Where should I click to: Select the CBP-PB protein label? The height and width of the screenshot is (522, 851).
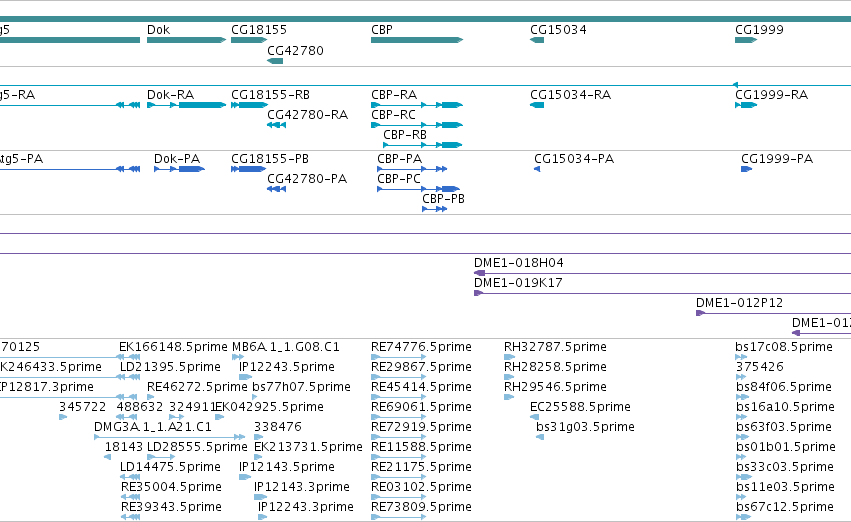pyautogui.click(x=443, y=199)
